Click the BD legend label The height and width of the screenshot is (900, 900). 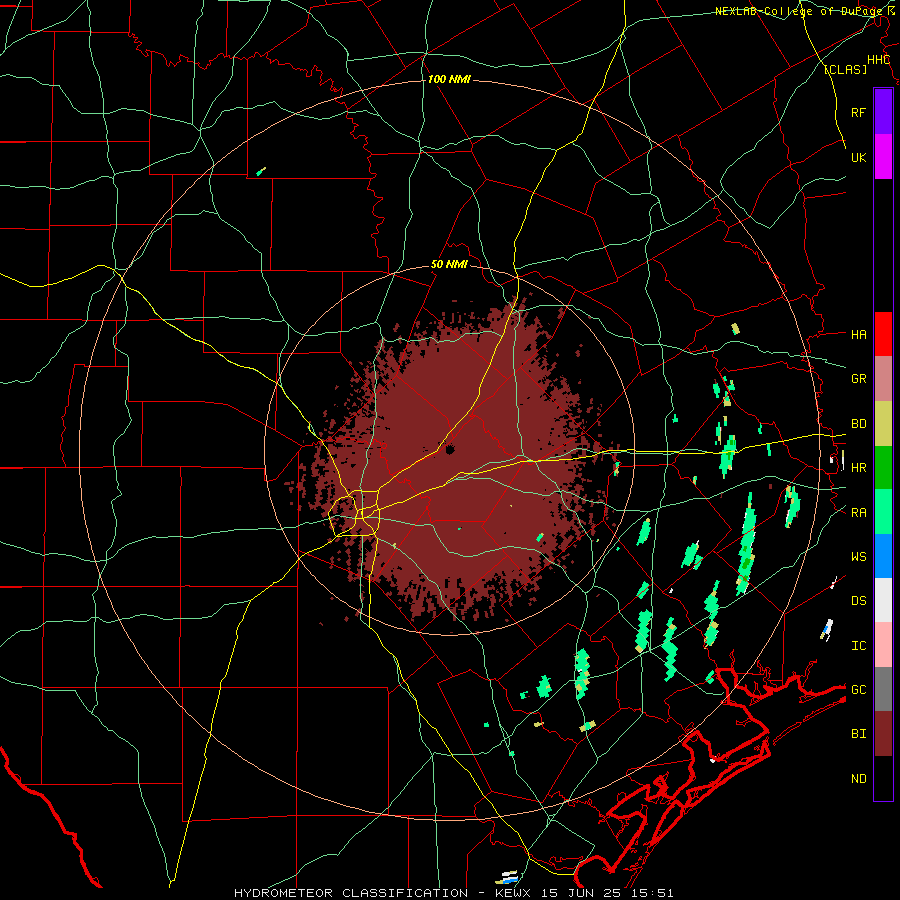858,424
